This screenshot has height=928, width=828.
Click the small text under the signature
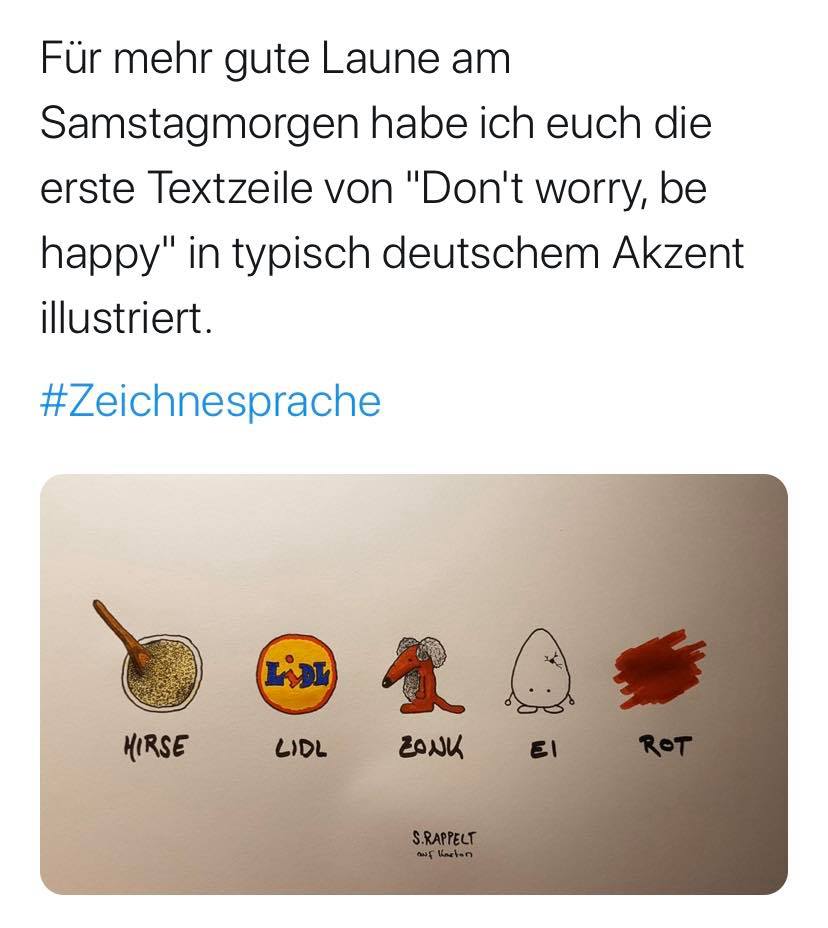443,854
